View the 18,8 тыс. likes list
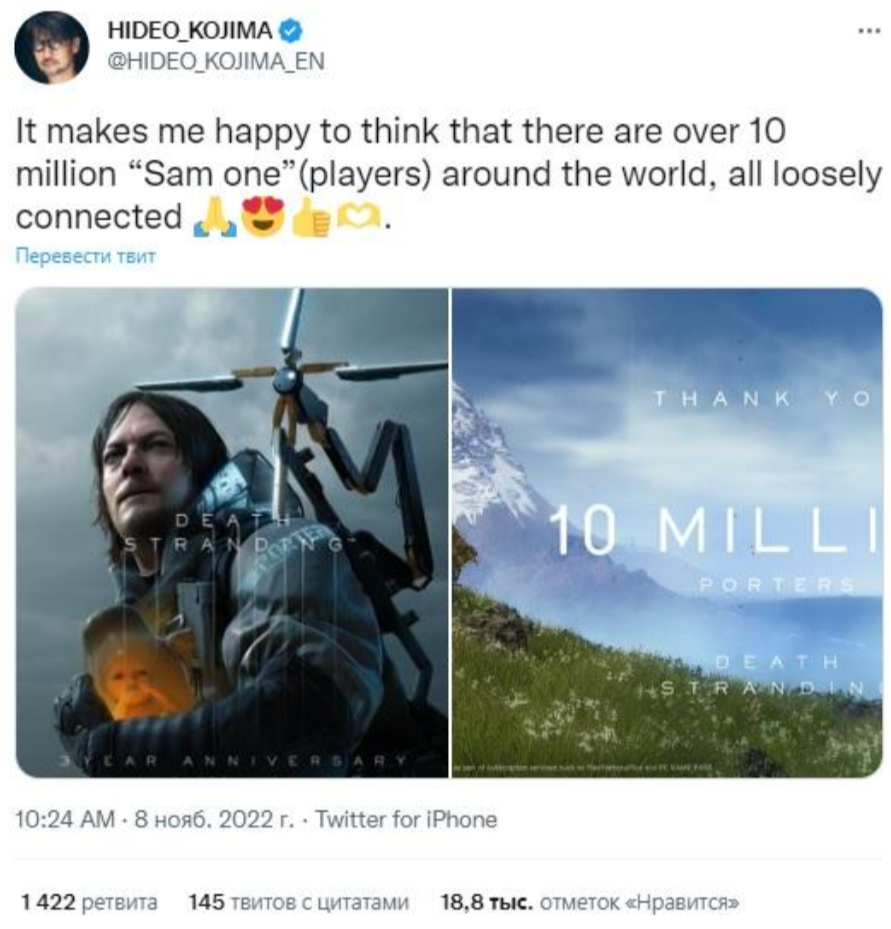The width and height of the screenshot is (891, 929). click(590, 902)
